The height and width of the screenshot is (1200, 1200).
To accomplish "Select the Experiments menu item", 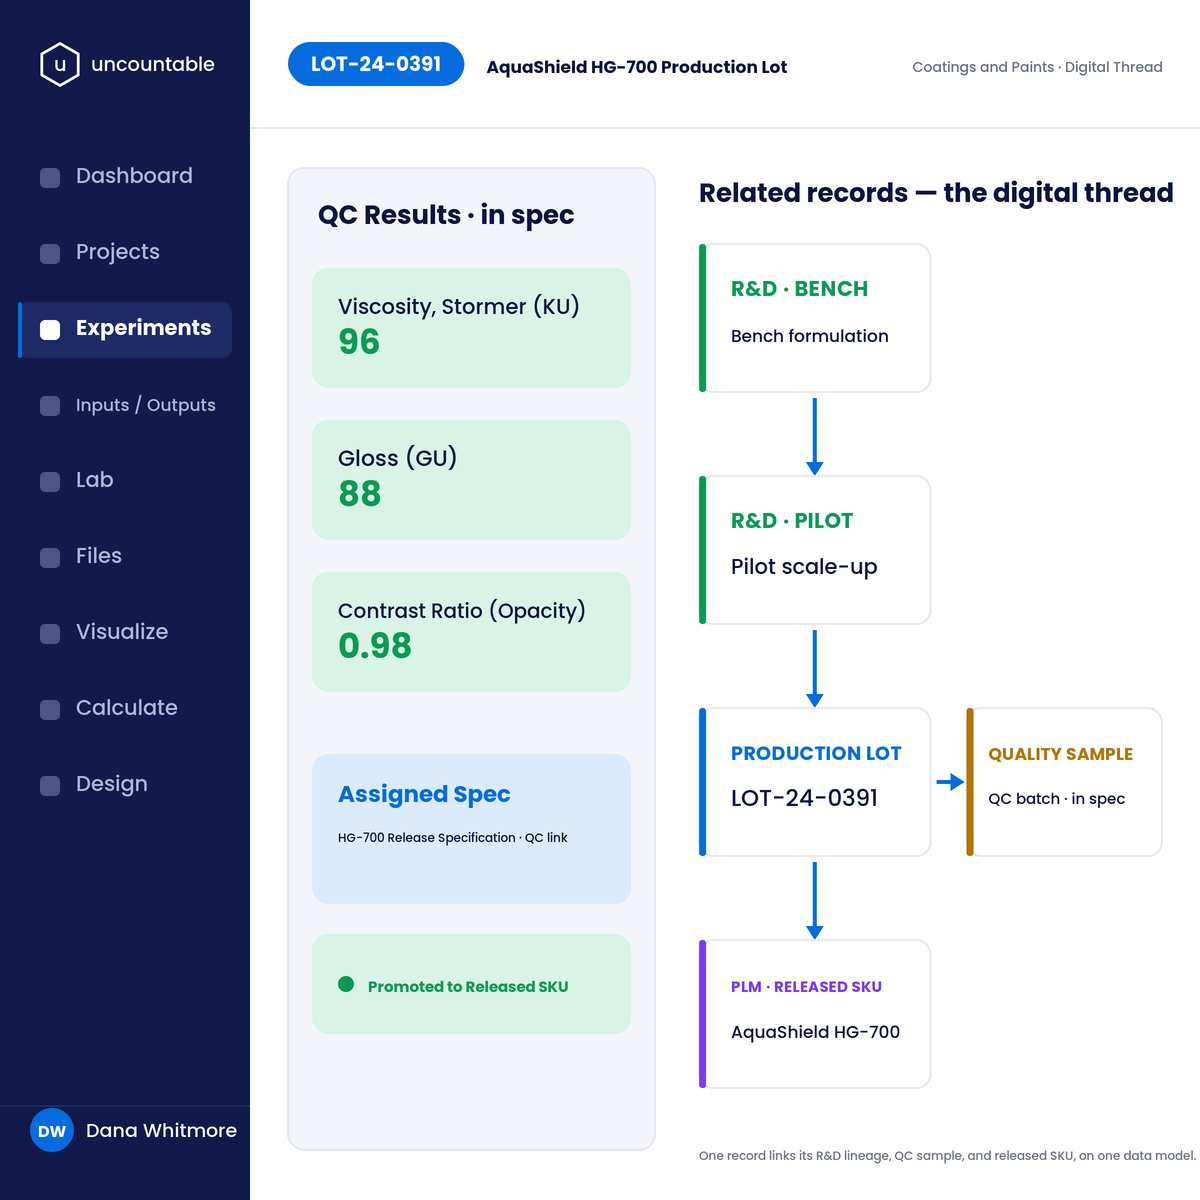I will (125, 329).
